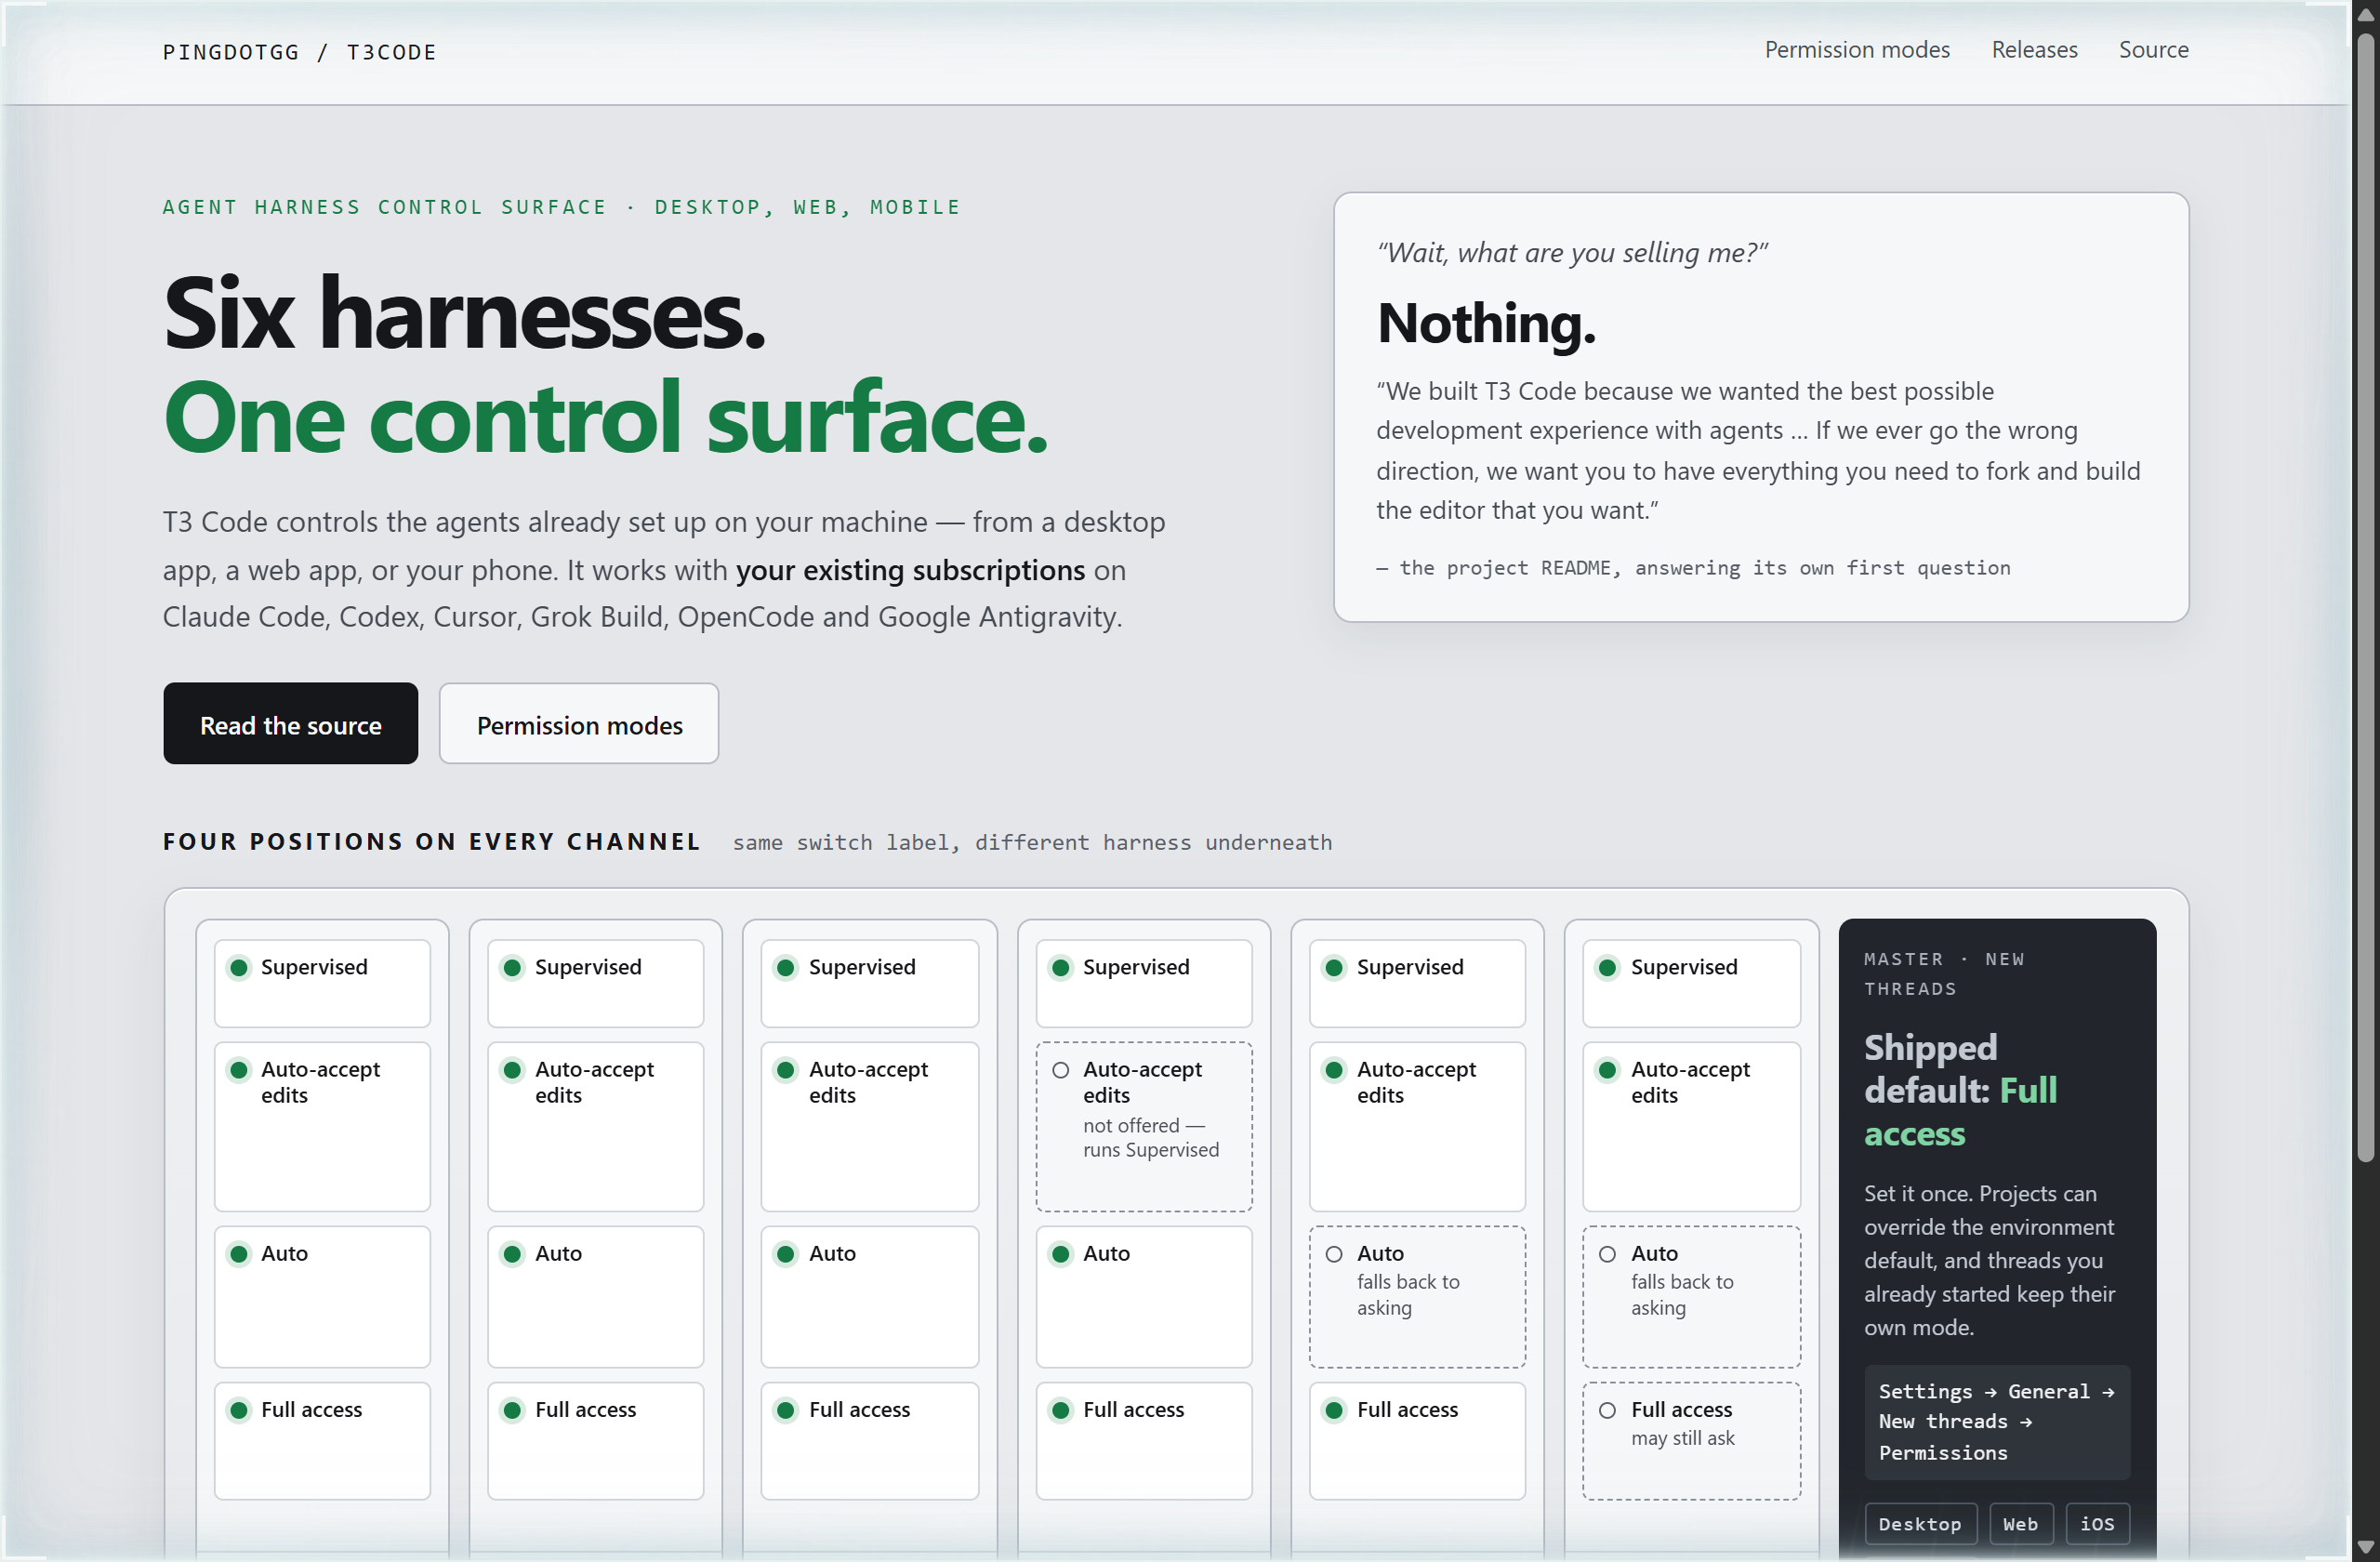Click the hollow dot on the 'not offered' card

1061,1070
